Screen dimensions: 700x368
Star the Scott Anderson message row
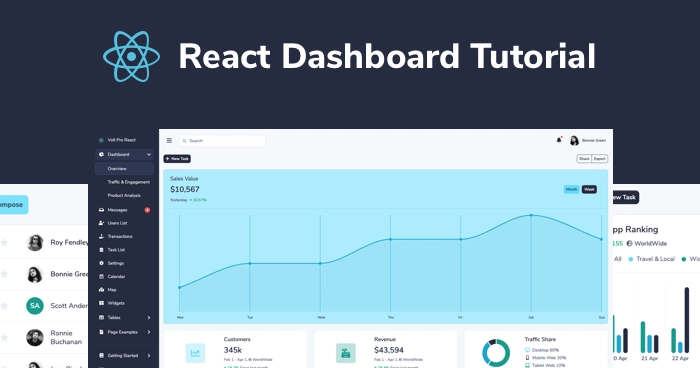(x=4, y=306)
